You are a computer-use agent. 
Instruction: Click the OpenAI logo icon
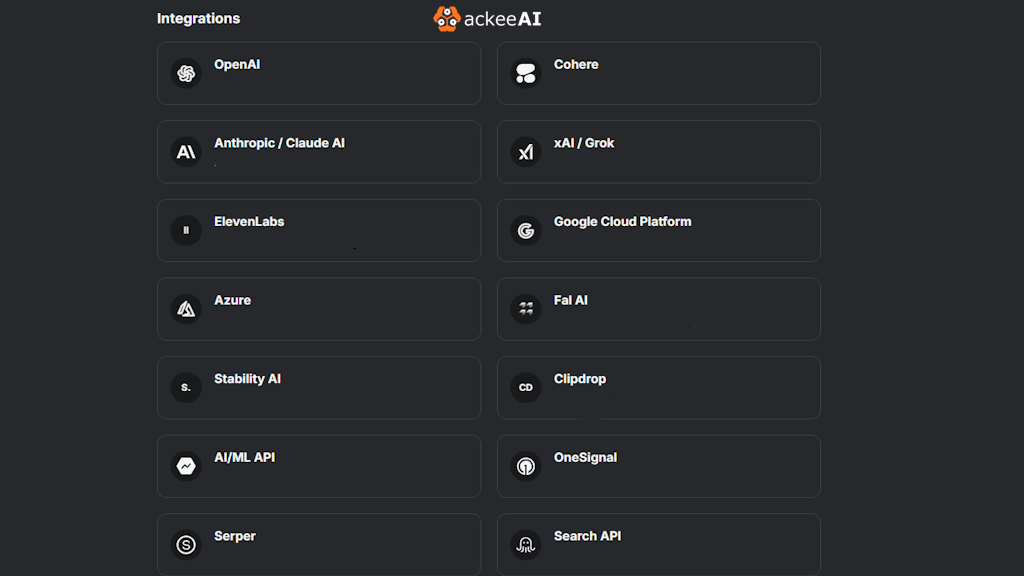pos(186,73)
